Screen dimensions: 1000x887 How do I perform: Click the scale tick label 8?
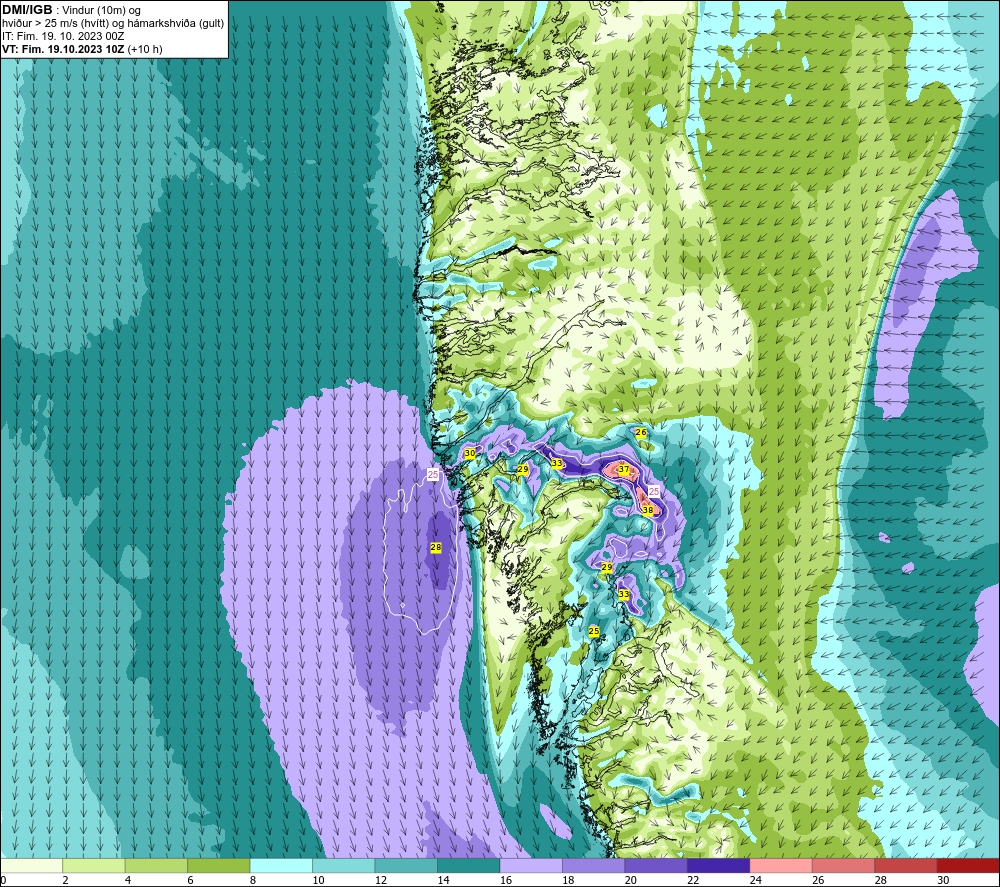click(253, 880)
